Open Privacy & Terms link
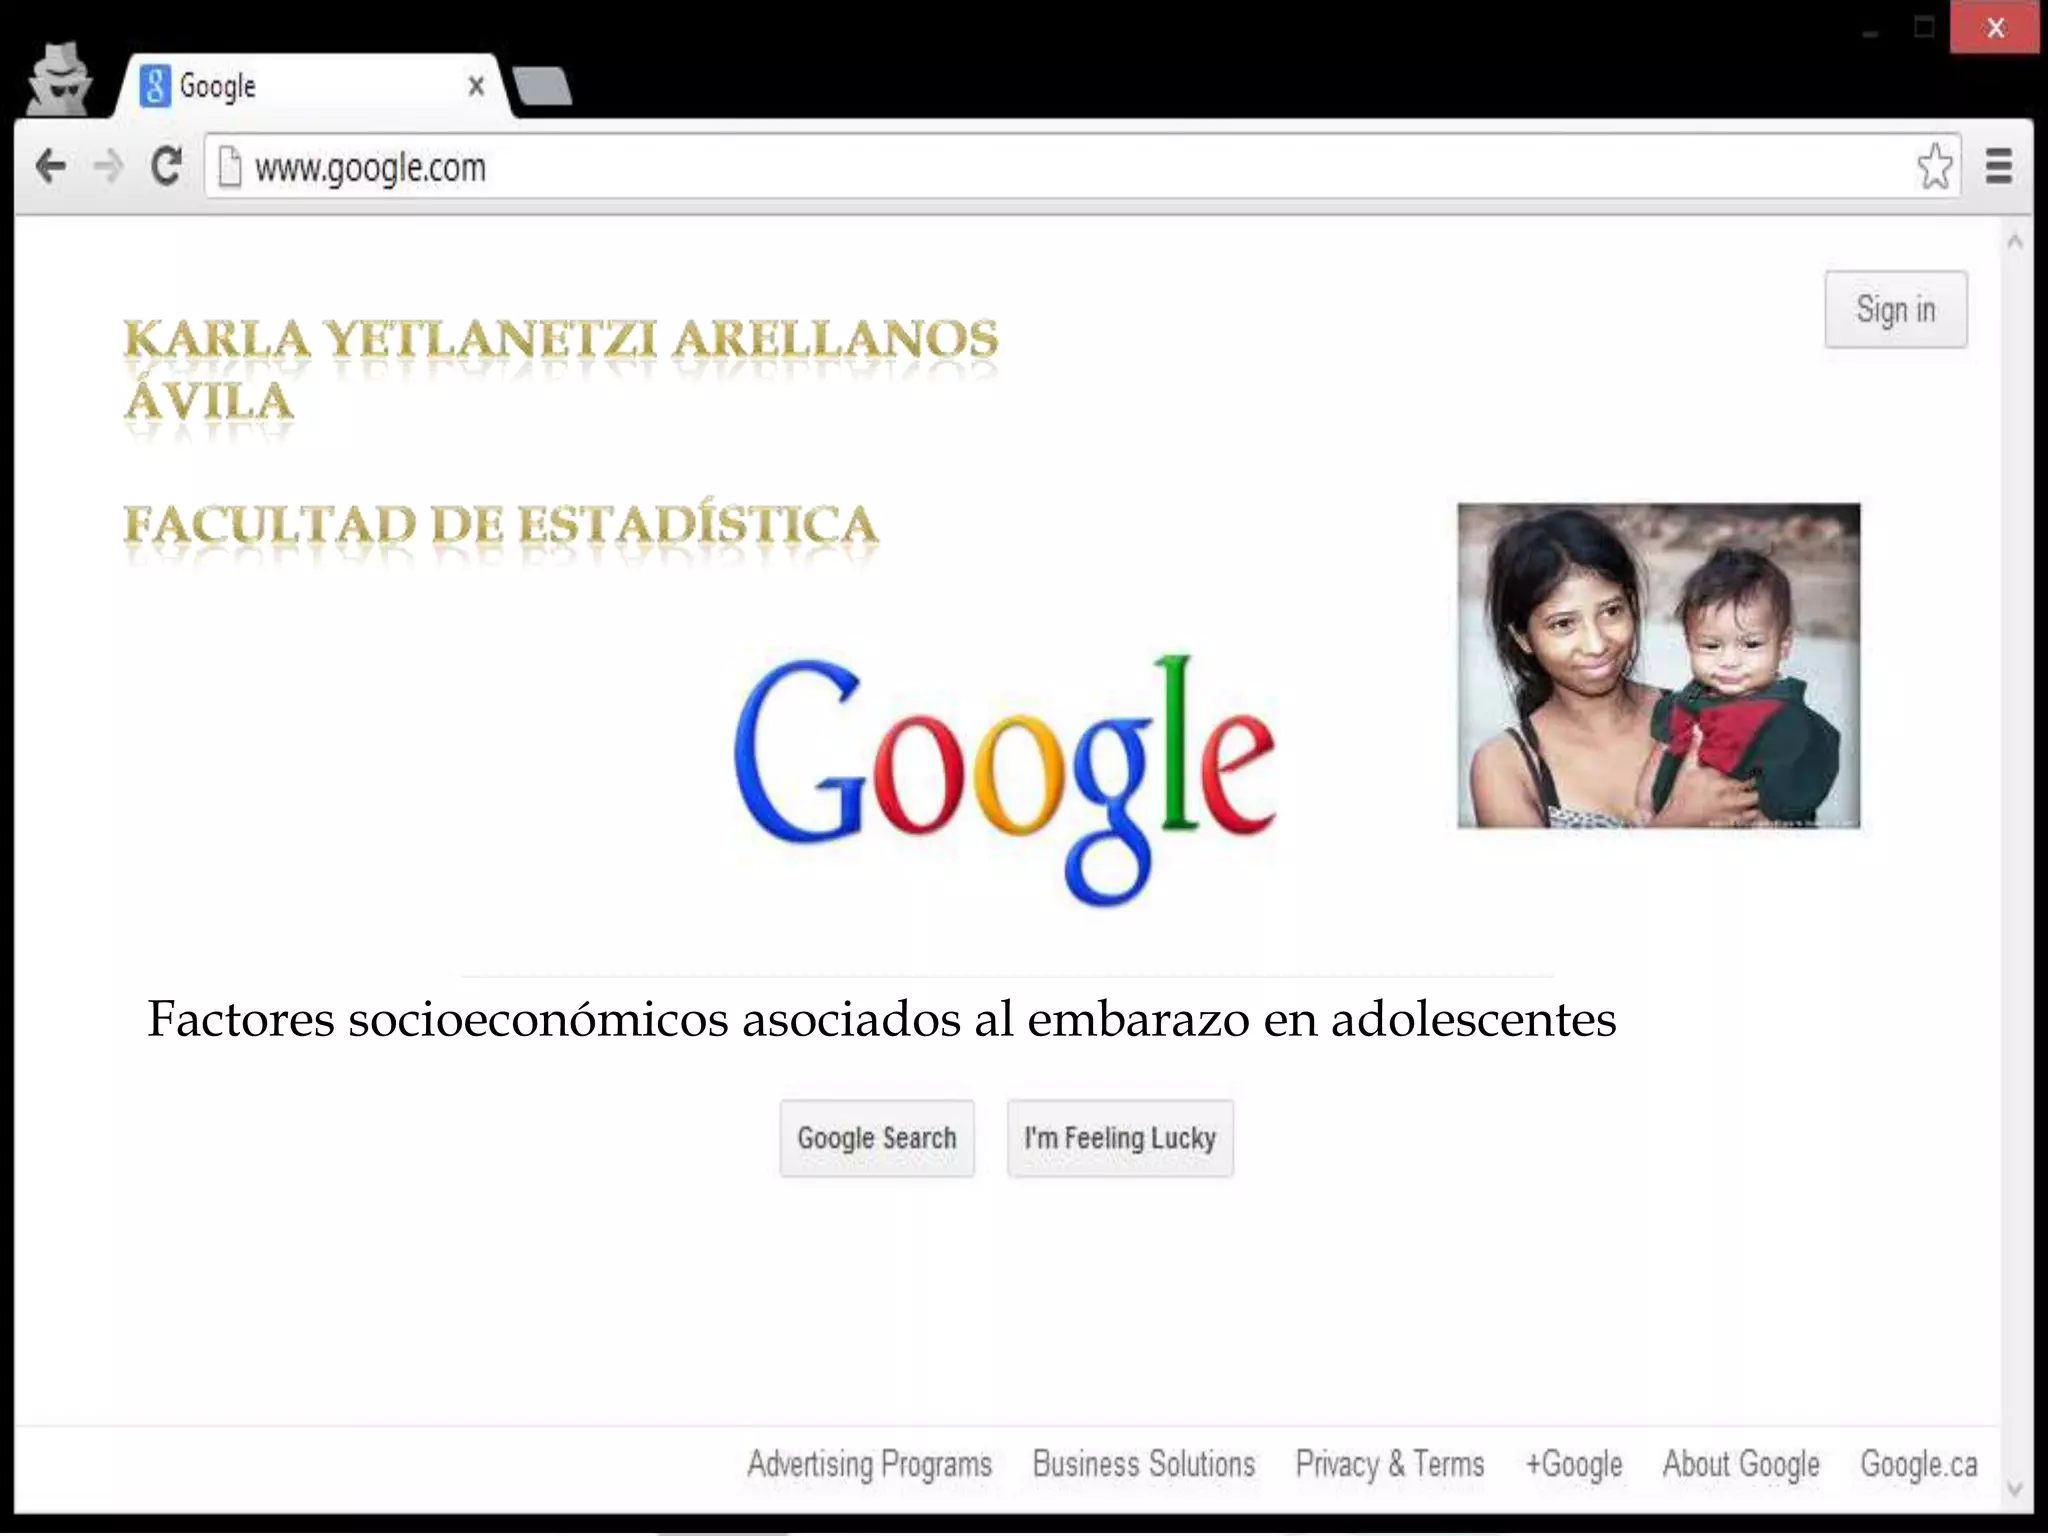The height and width of the screenshot is (1536, 2048). click(1389, 1464)
